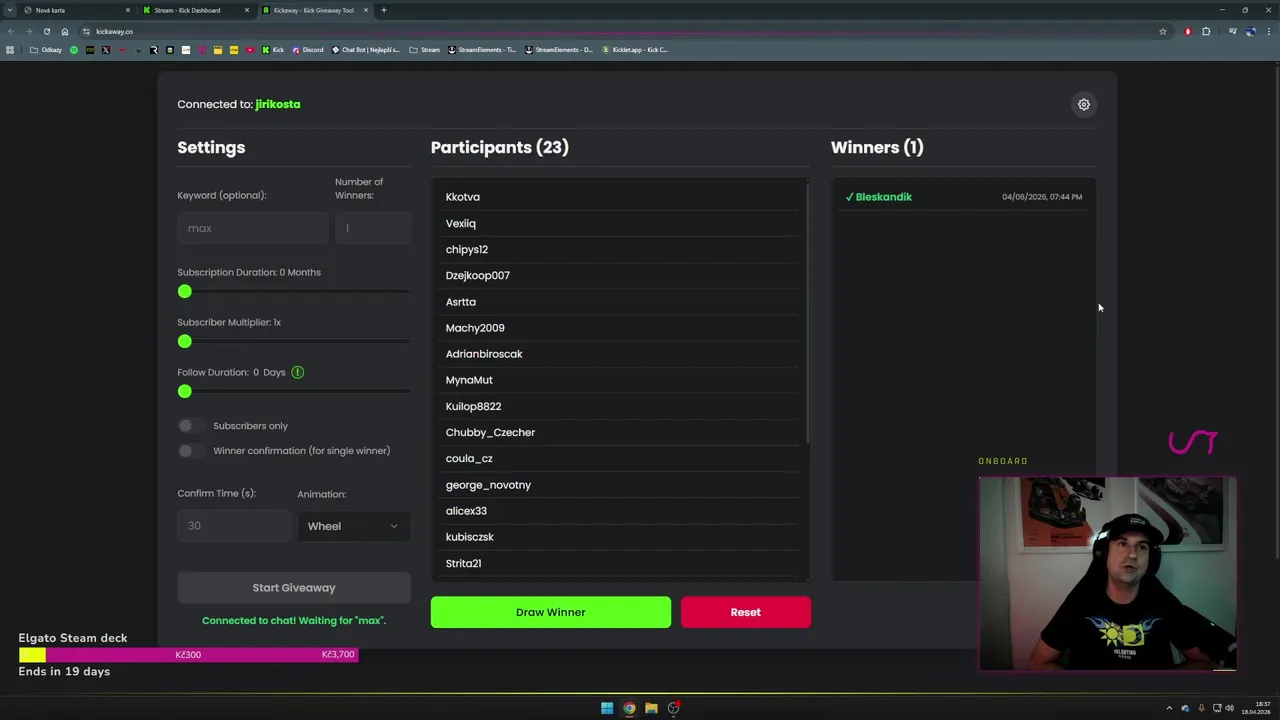The image size is (1280, 720).
Task: Open the browser extensions puzzle icon
Action: [1206, 31]
